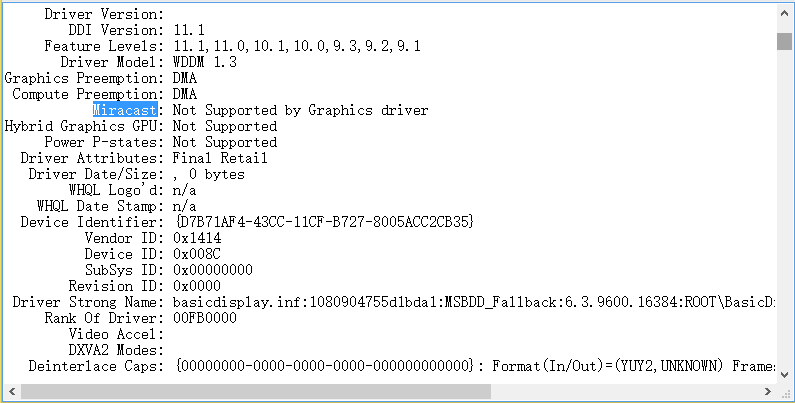The width and height of the screenshot is (795, 403).
Task: Click the vertical scrollbar thumb
Action: [x=784, y=41]
